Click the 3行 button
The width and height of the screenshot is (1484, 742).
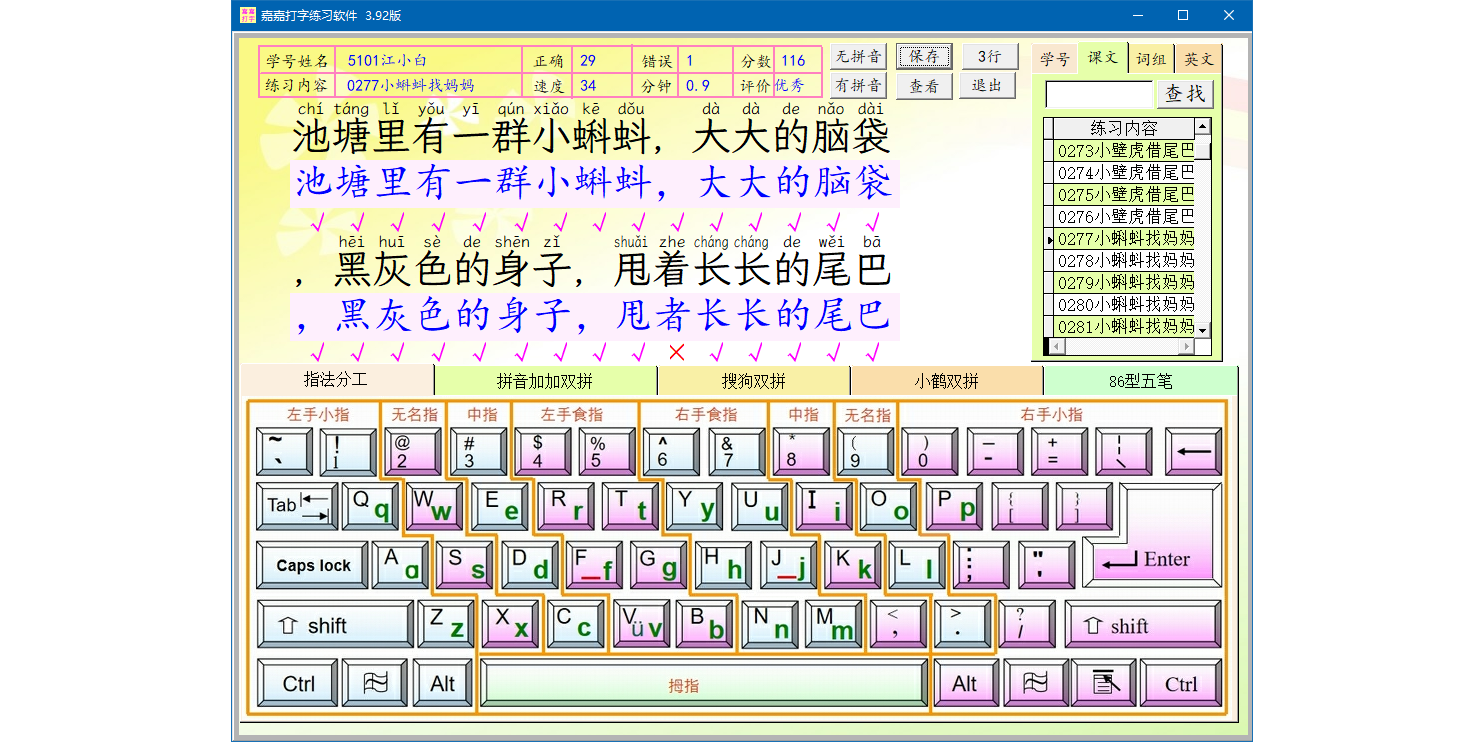tap(989, 57)
